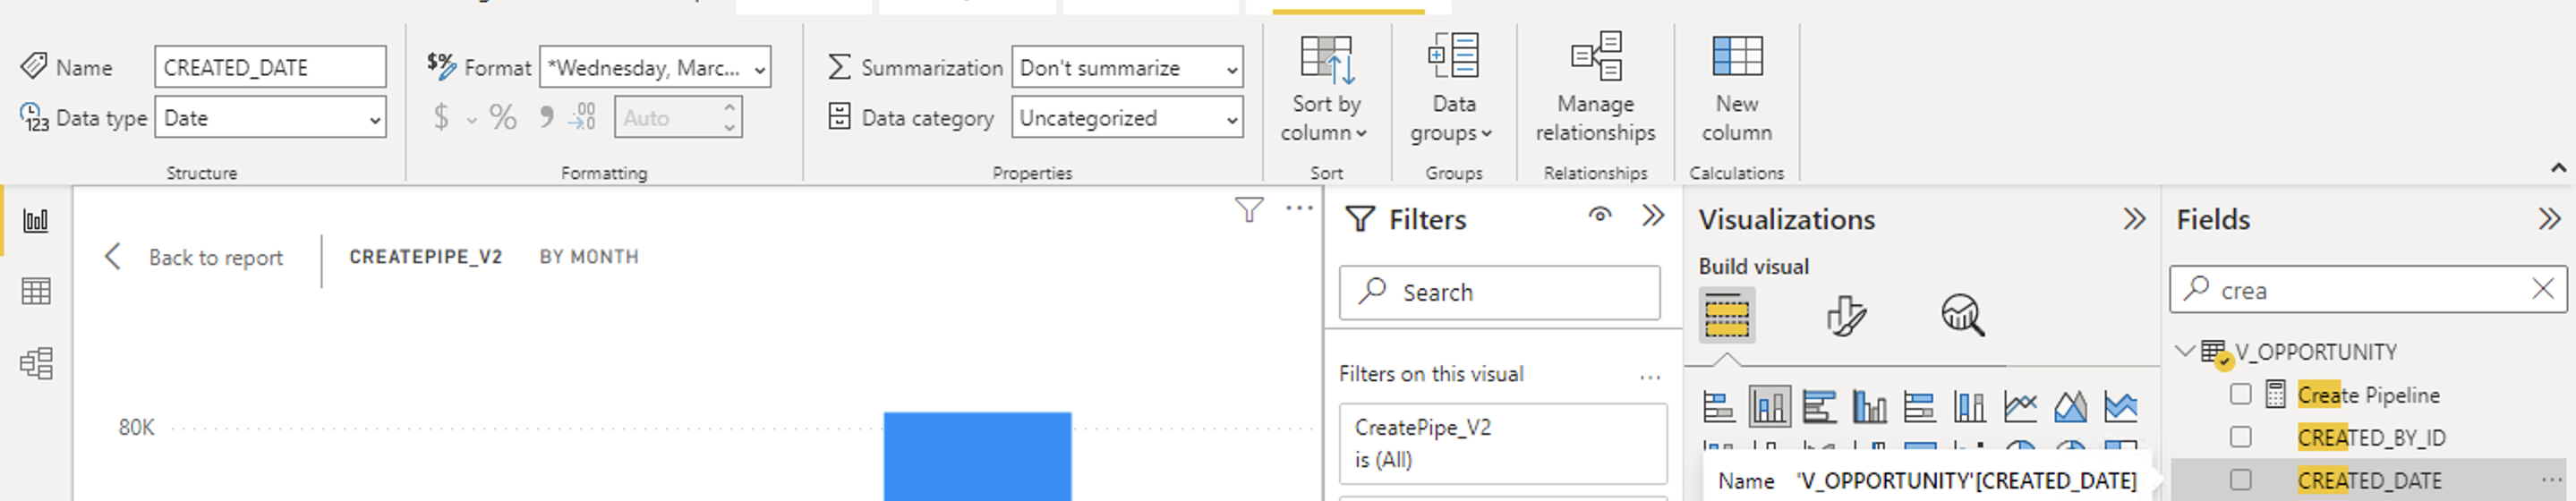Image resolution: width=2576 pixels, height=501 pixels.
Task: Select the CREATED_DATE field label
Action: (2369, 481)
